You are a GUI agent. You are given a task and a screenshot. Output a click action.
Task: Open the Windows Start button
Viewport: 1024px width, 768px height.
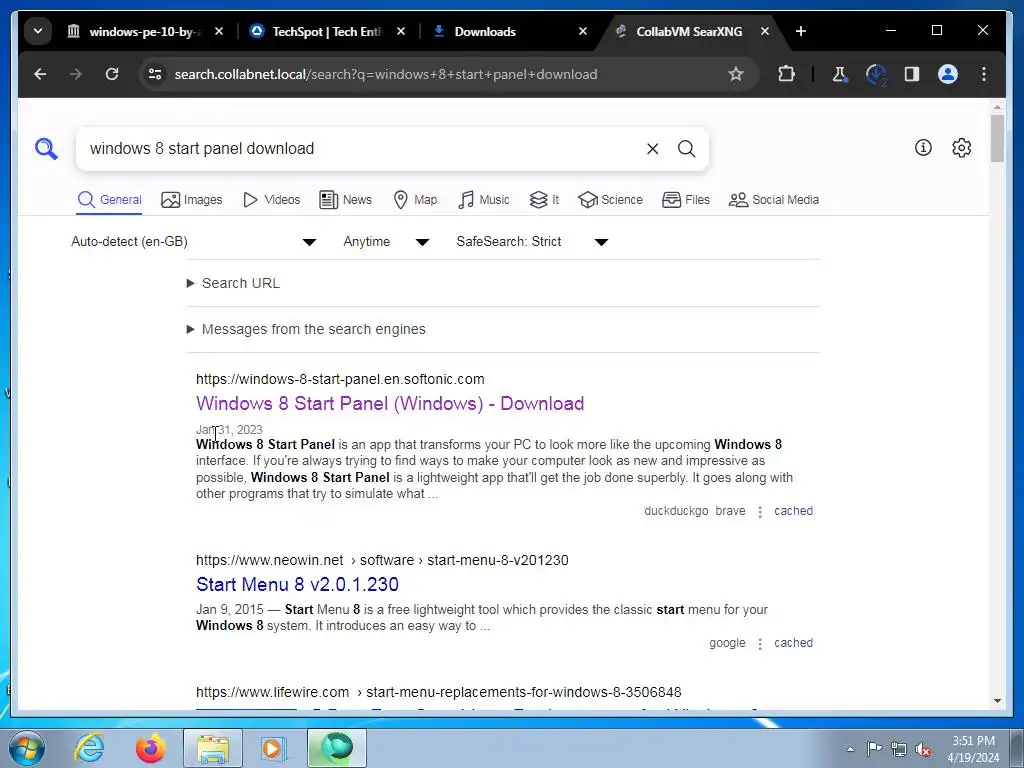(27, 748)
